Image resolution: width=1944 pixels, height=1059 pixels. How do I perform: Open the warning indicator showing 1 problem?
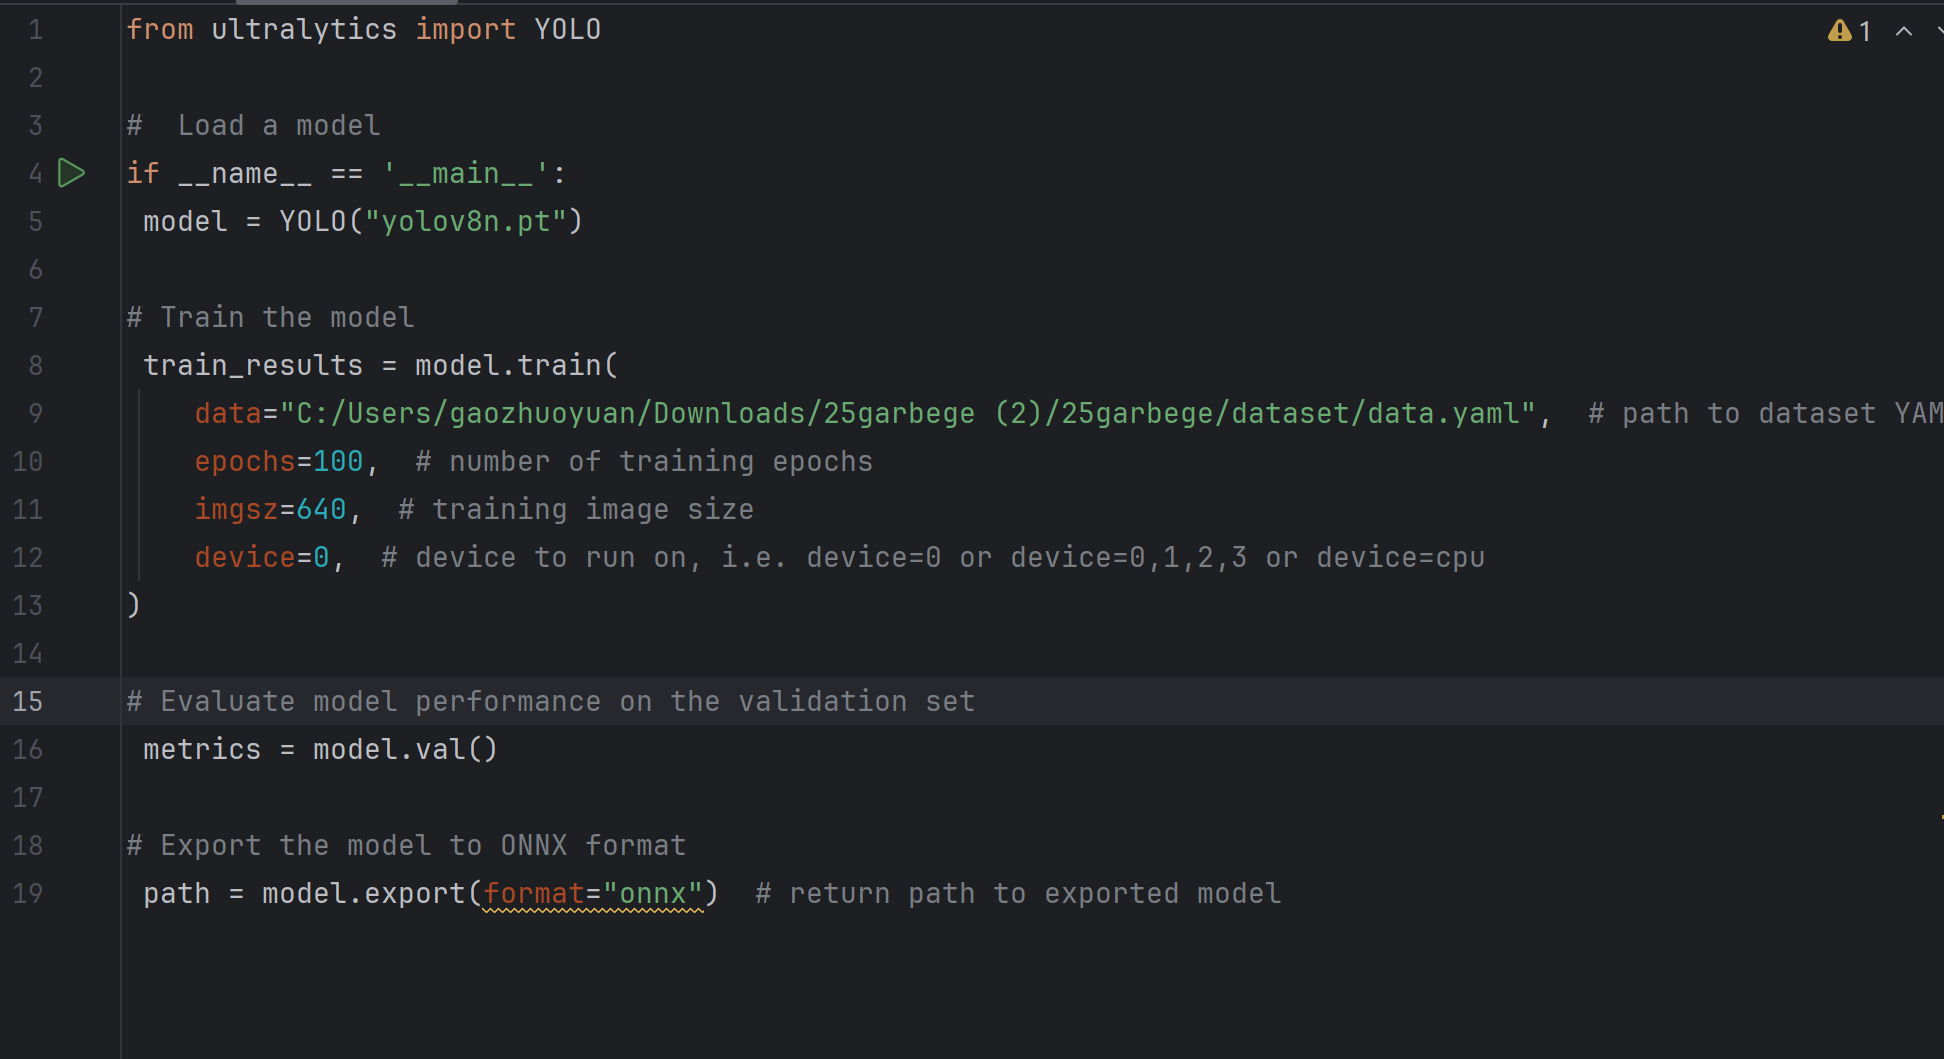pyautogui.click(x=1848, y=31)
